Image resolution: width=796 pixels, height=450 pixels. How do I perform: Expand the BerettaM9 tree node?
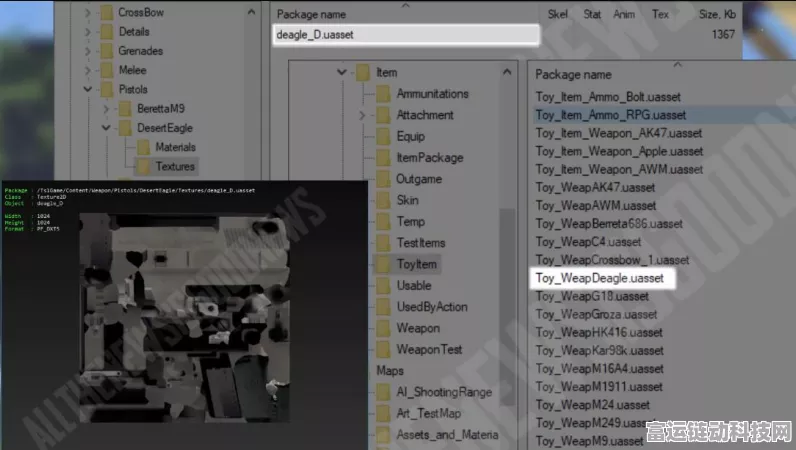pyautogui.click(x=106, y=109)
